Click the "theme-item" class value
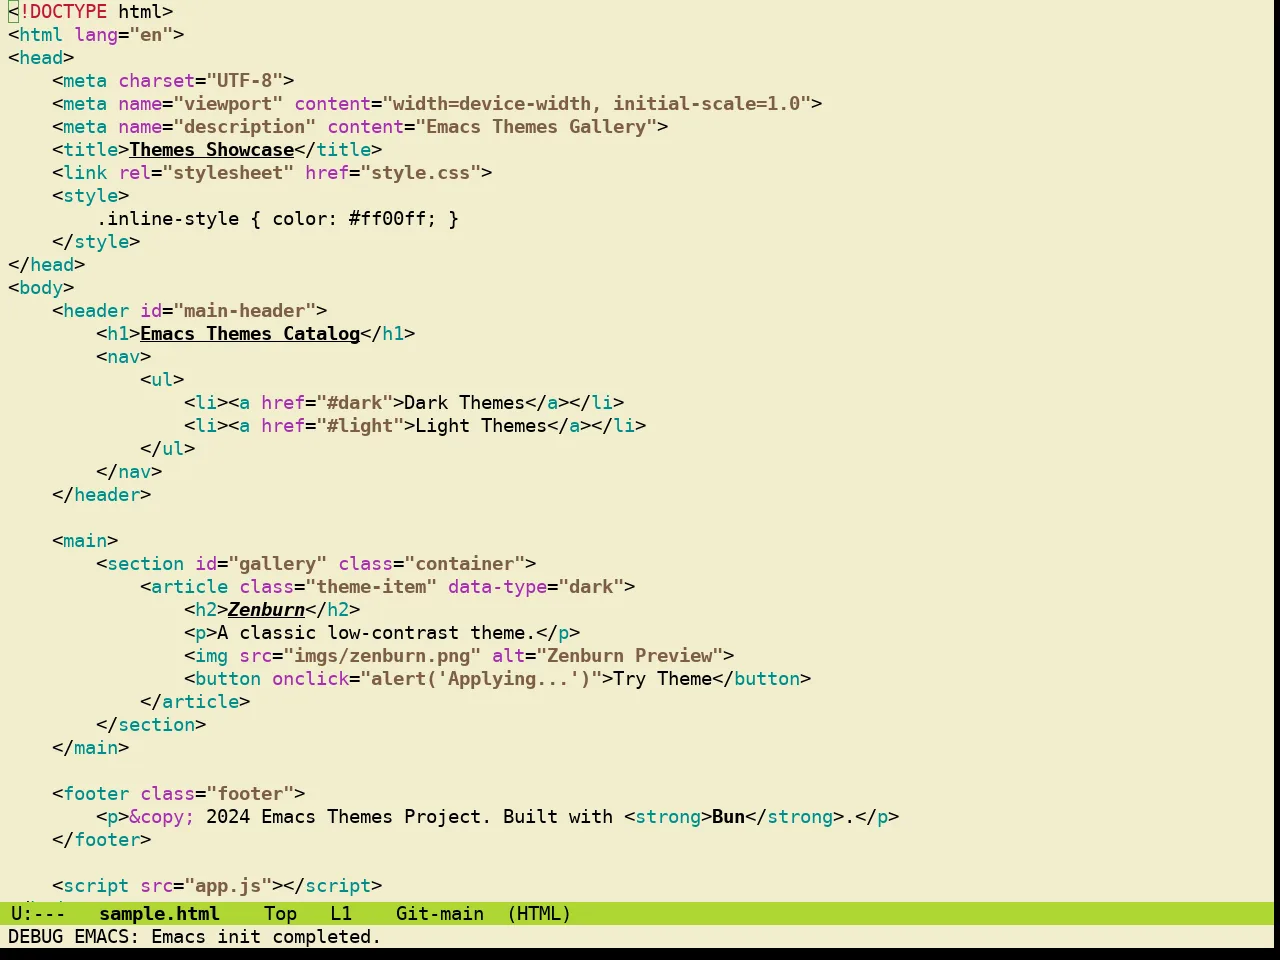Viewport: 1280px width, 960px height. [371, 587]
